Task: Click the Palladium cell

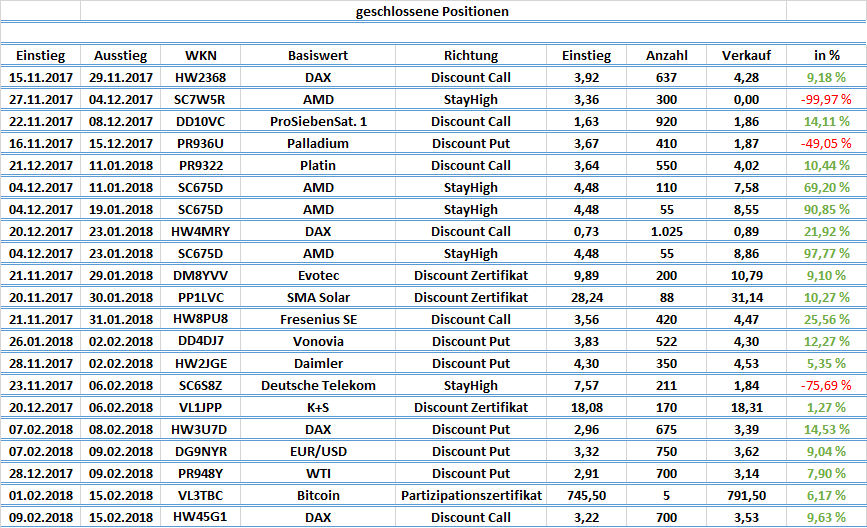Action: click(x=318, y=143)
